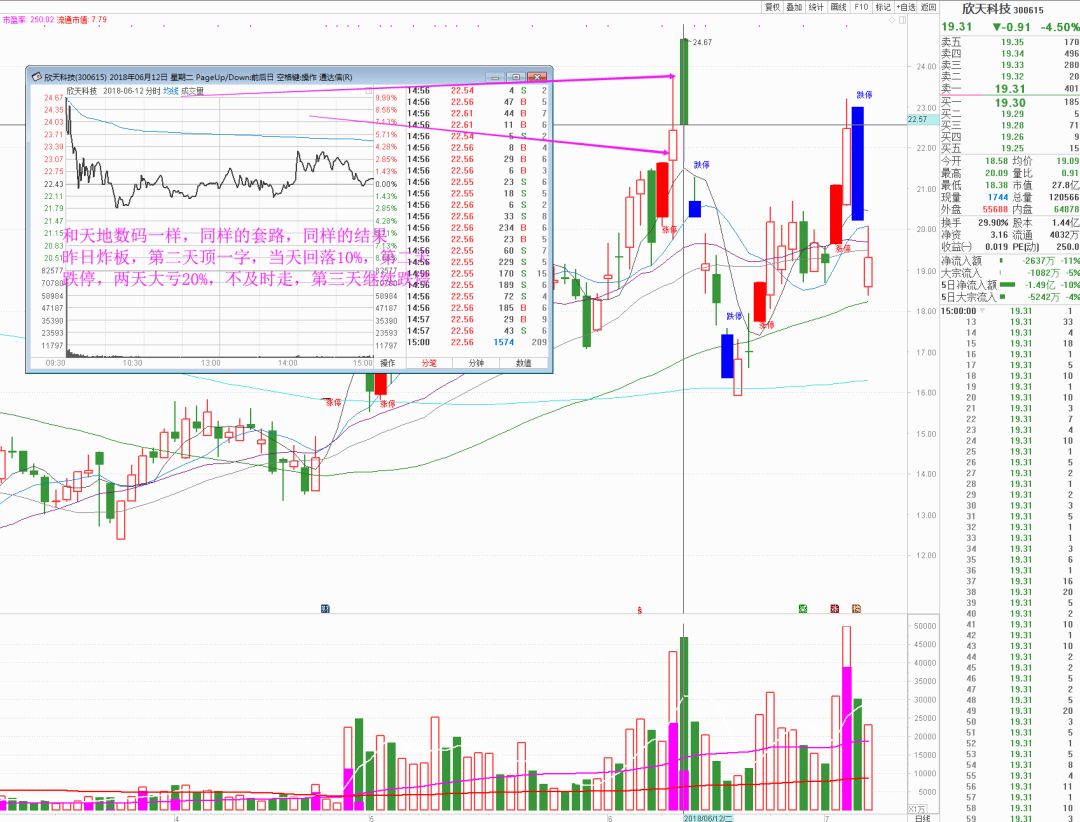1080x822 pixels.
Task: Open the 叠加 overlay option
Action: coord(794,7)
